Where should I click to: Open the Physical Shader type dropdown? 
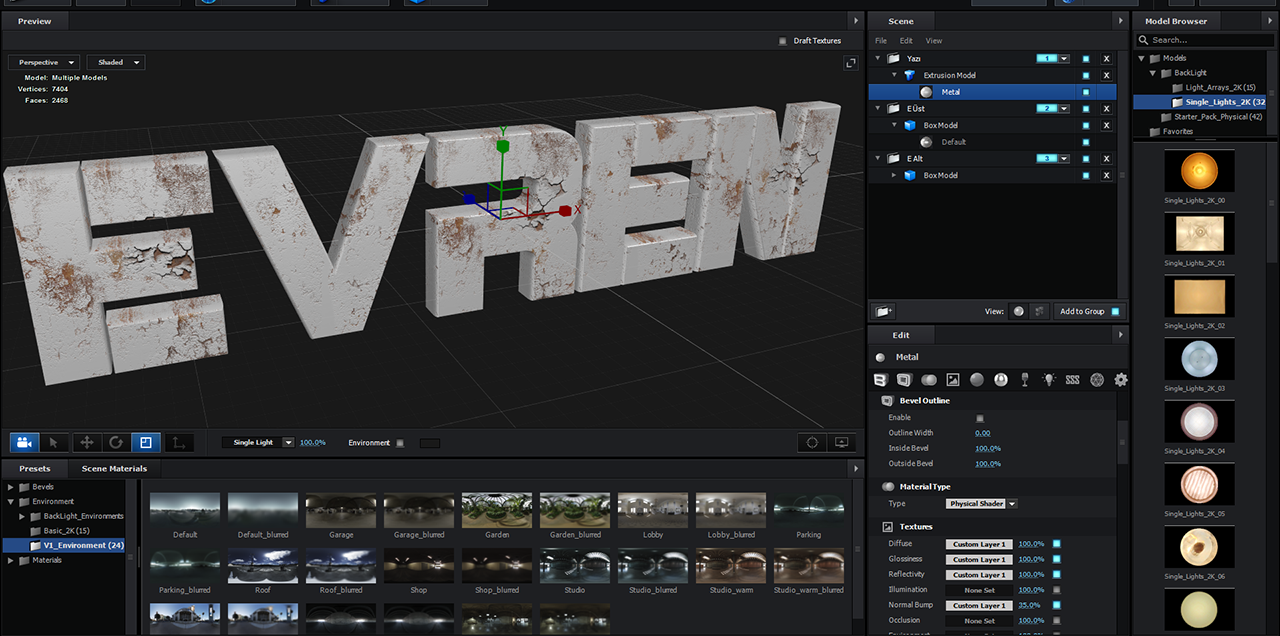tap(983, 504)
